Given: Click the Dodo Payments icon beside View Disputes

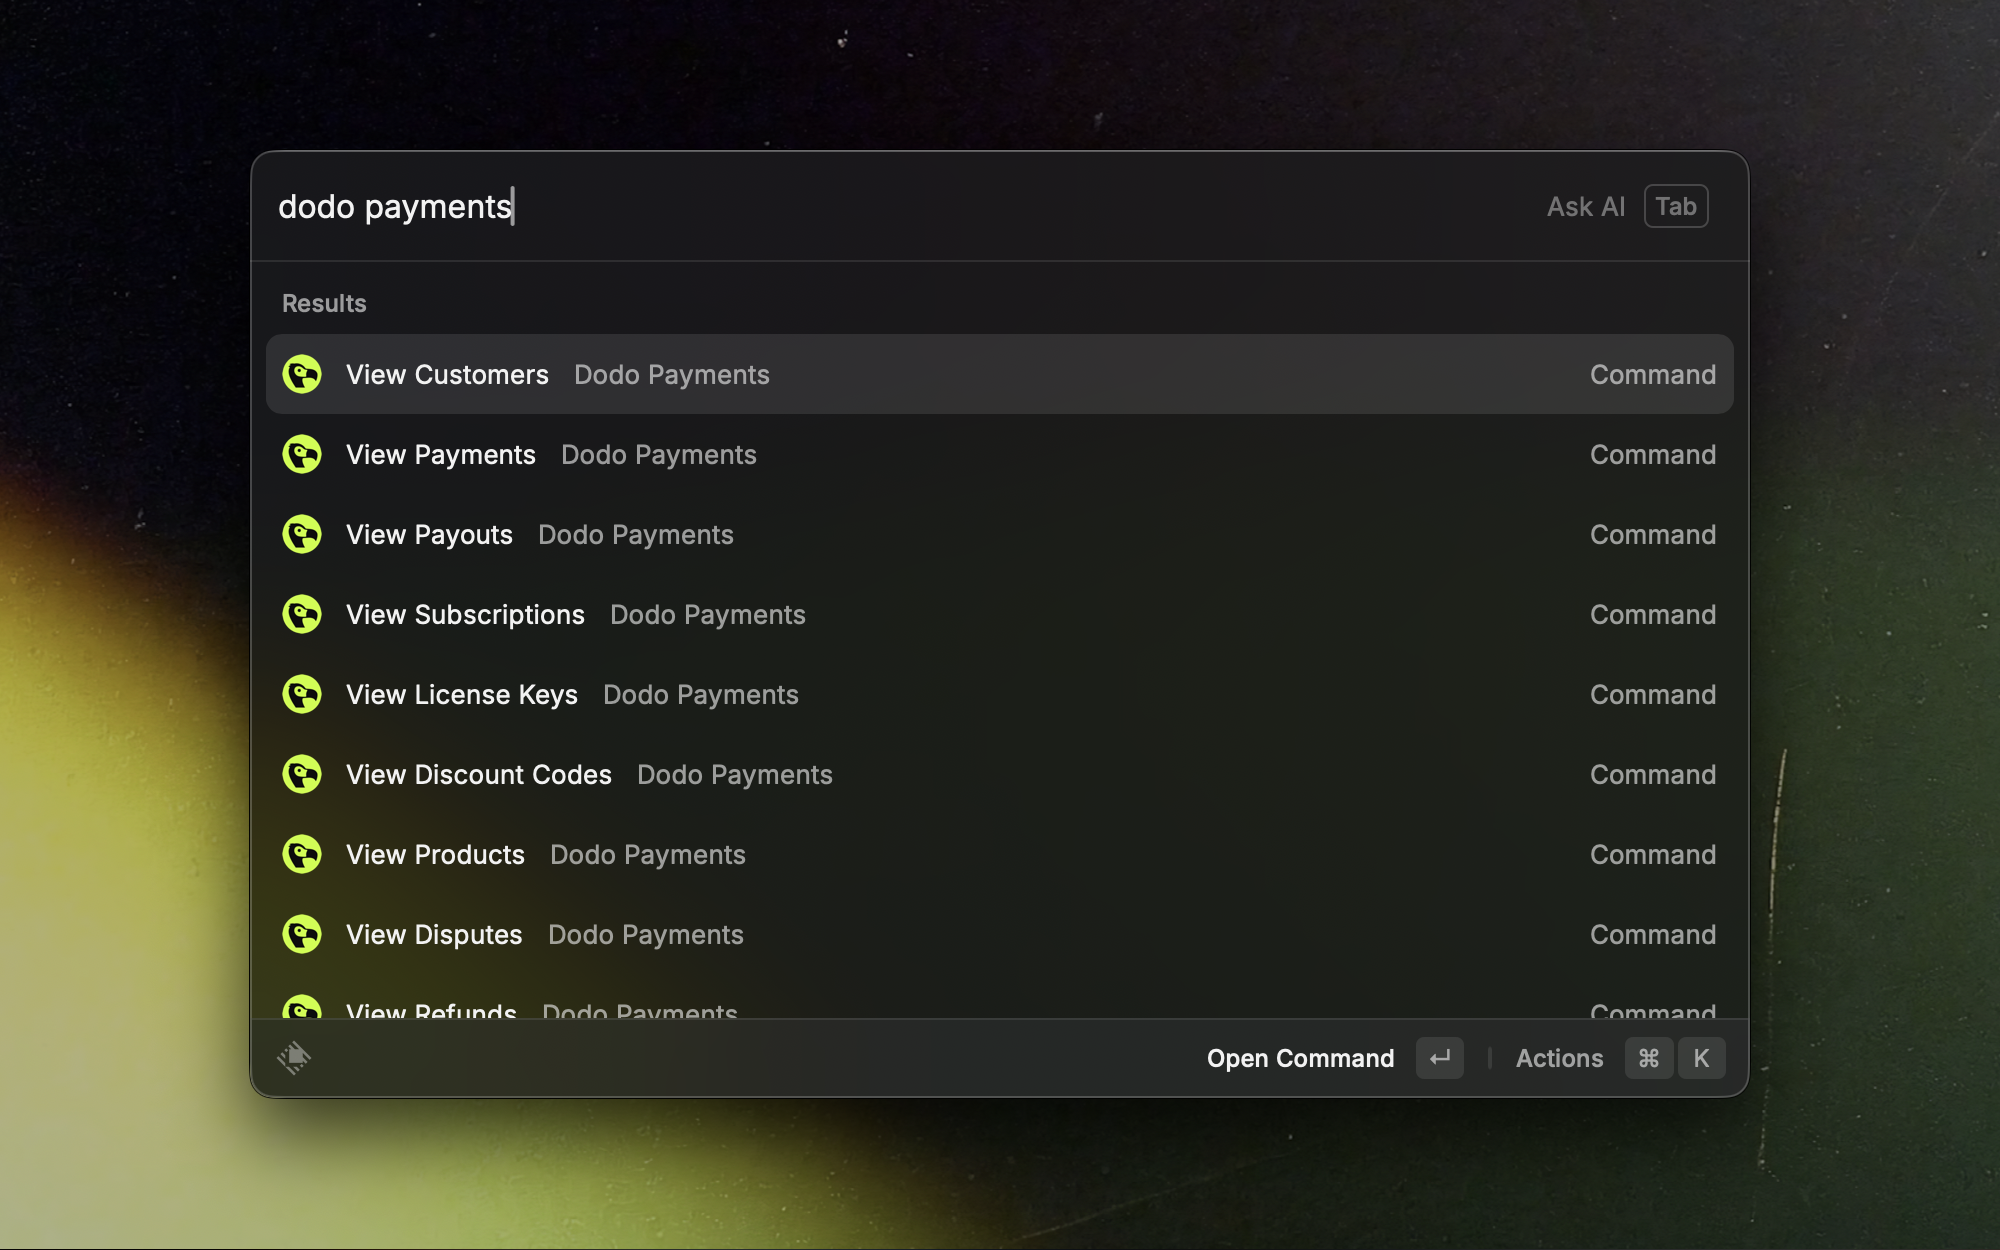Looking at the screenshot, I should [x=302, y=934].
